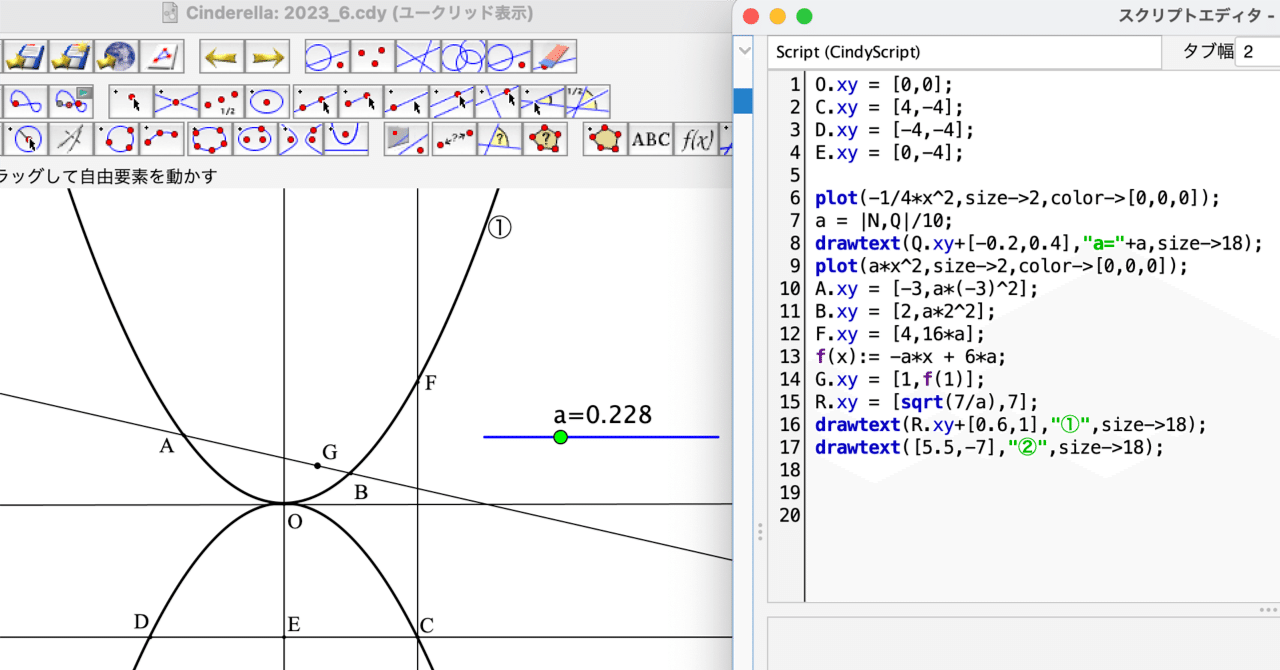Choose the measure distance tool

(453, 138)
